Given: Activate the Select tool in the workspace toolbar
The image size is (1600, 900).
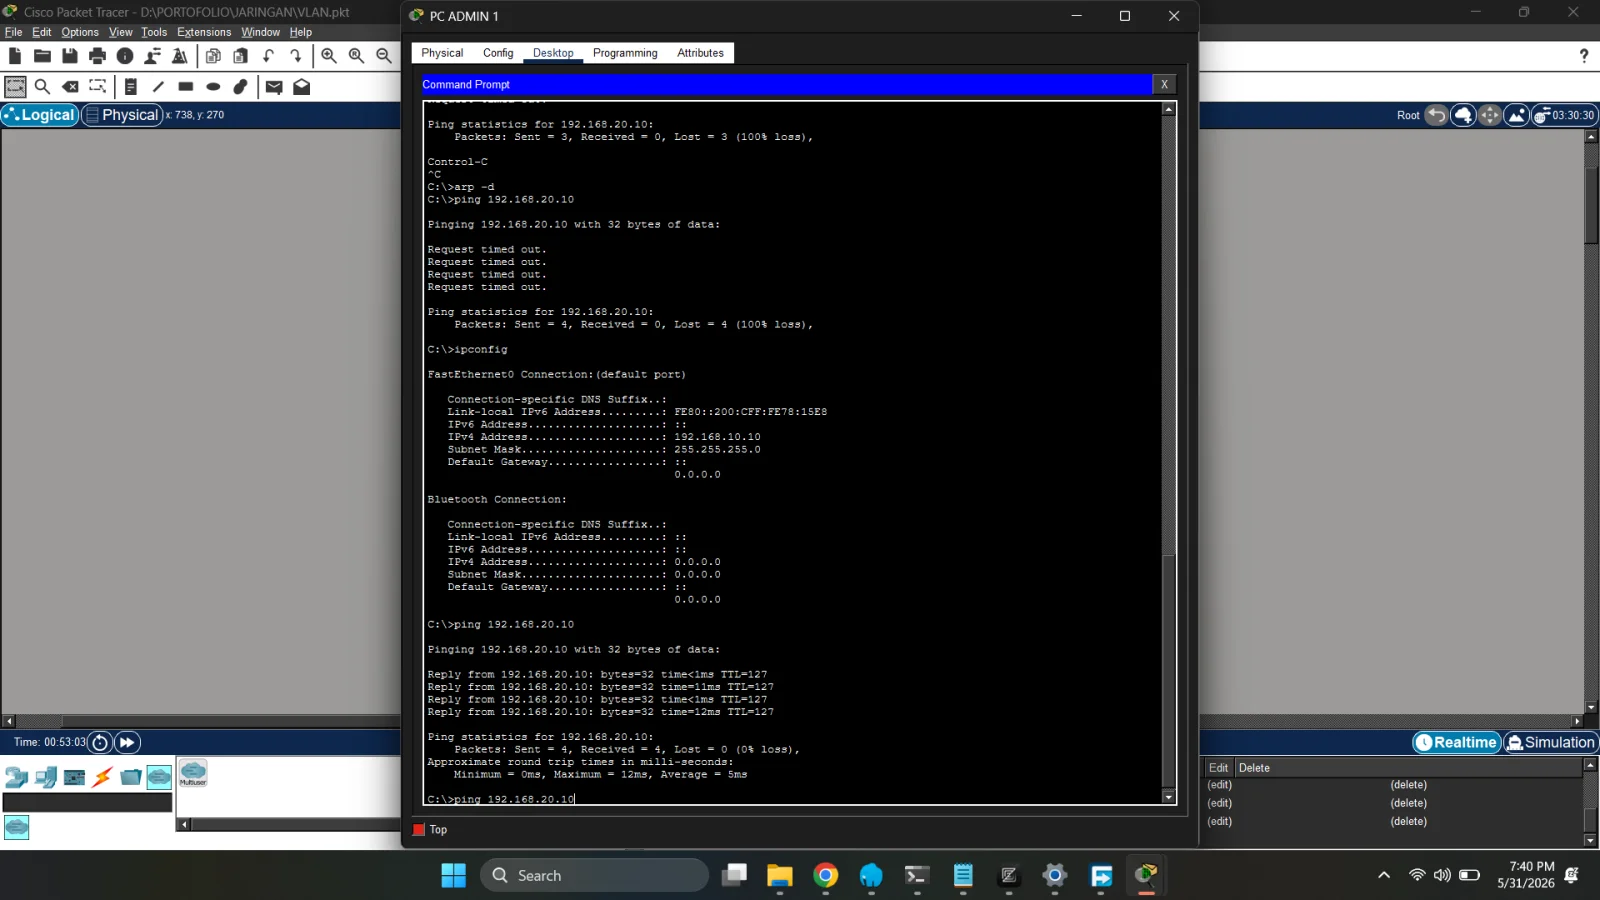Looking at the screenshot, I should 15,87.
